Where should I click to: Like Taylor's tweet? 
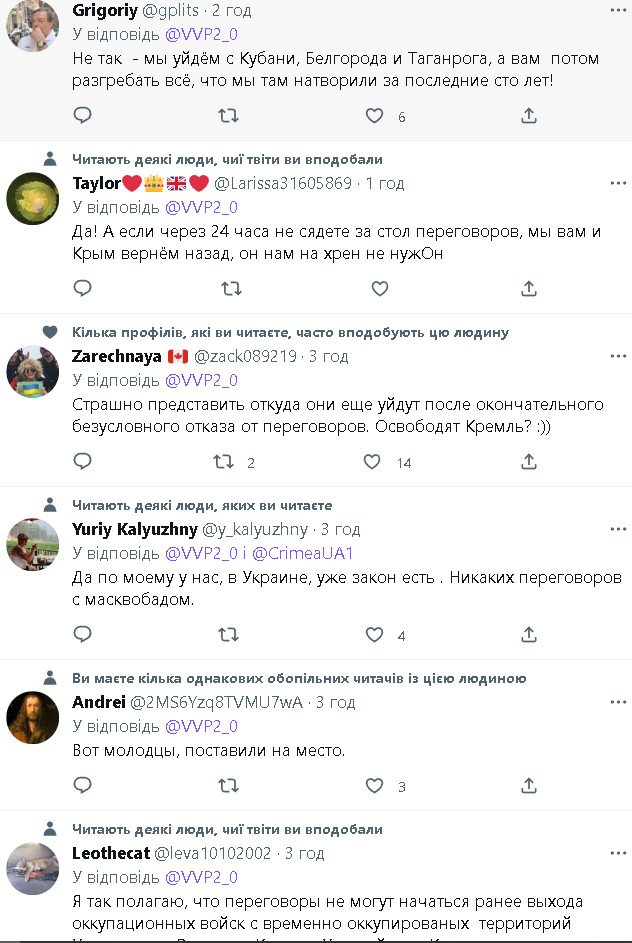click(x=380, y=289)
